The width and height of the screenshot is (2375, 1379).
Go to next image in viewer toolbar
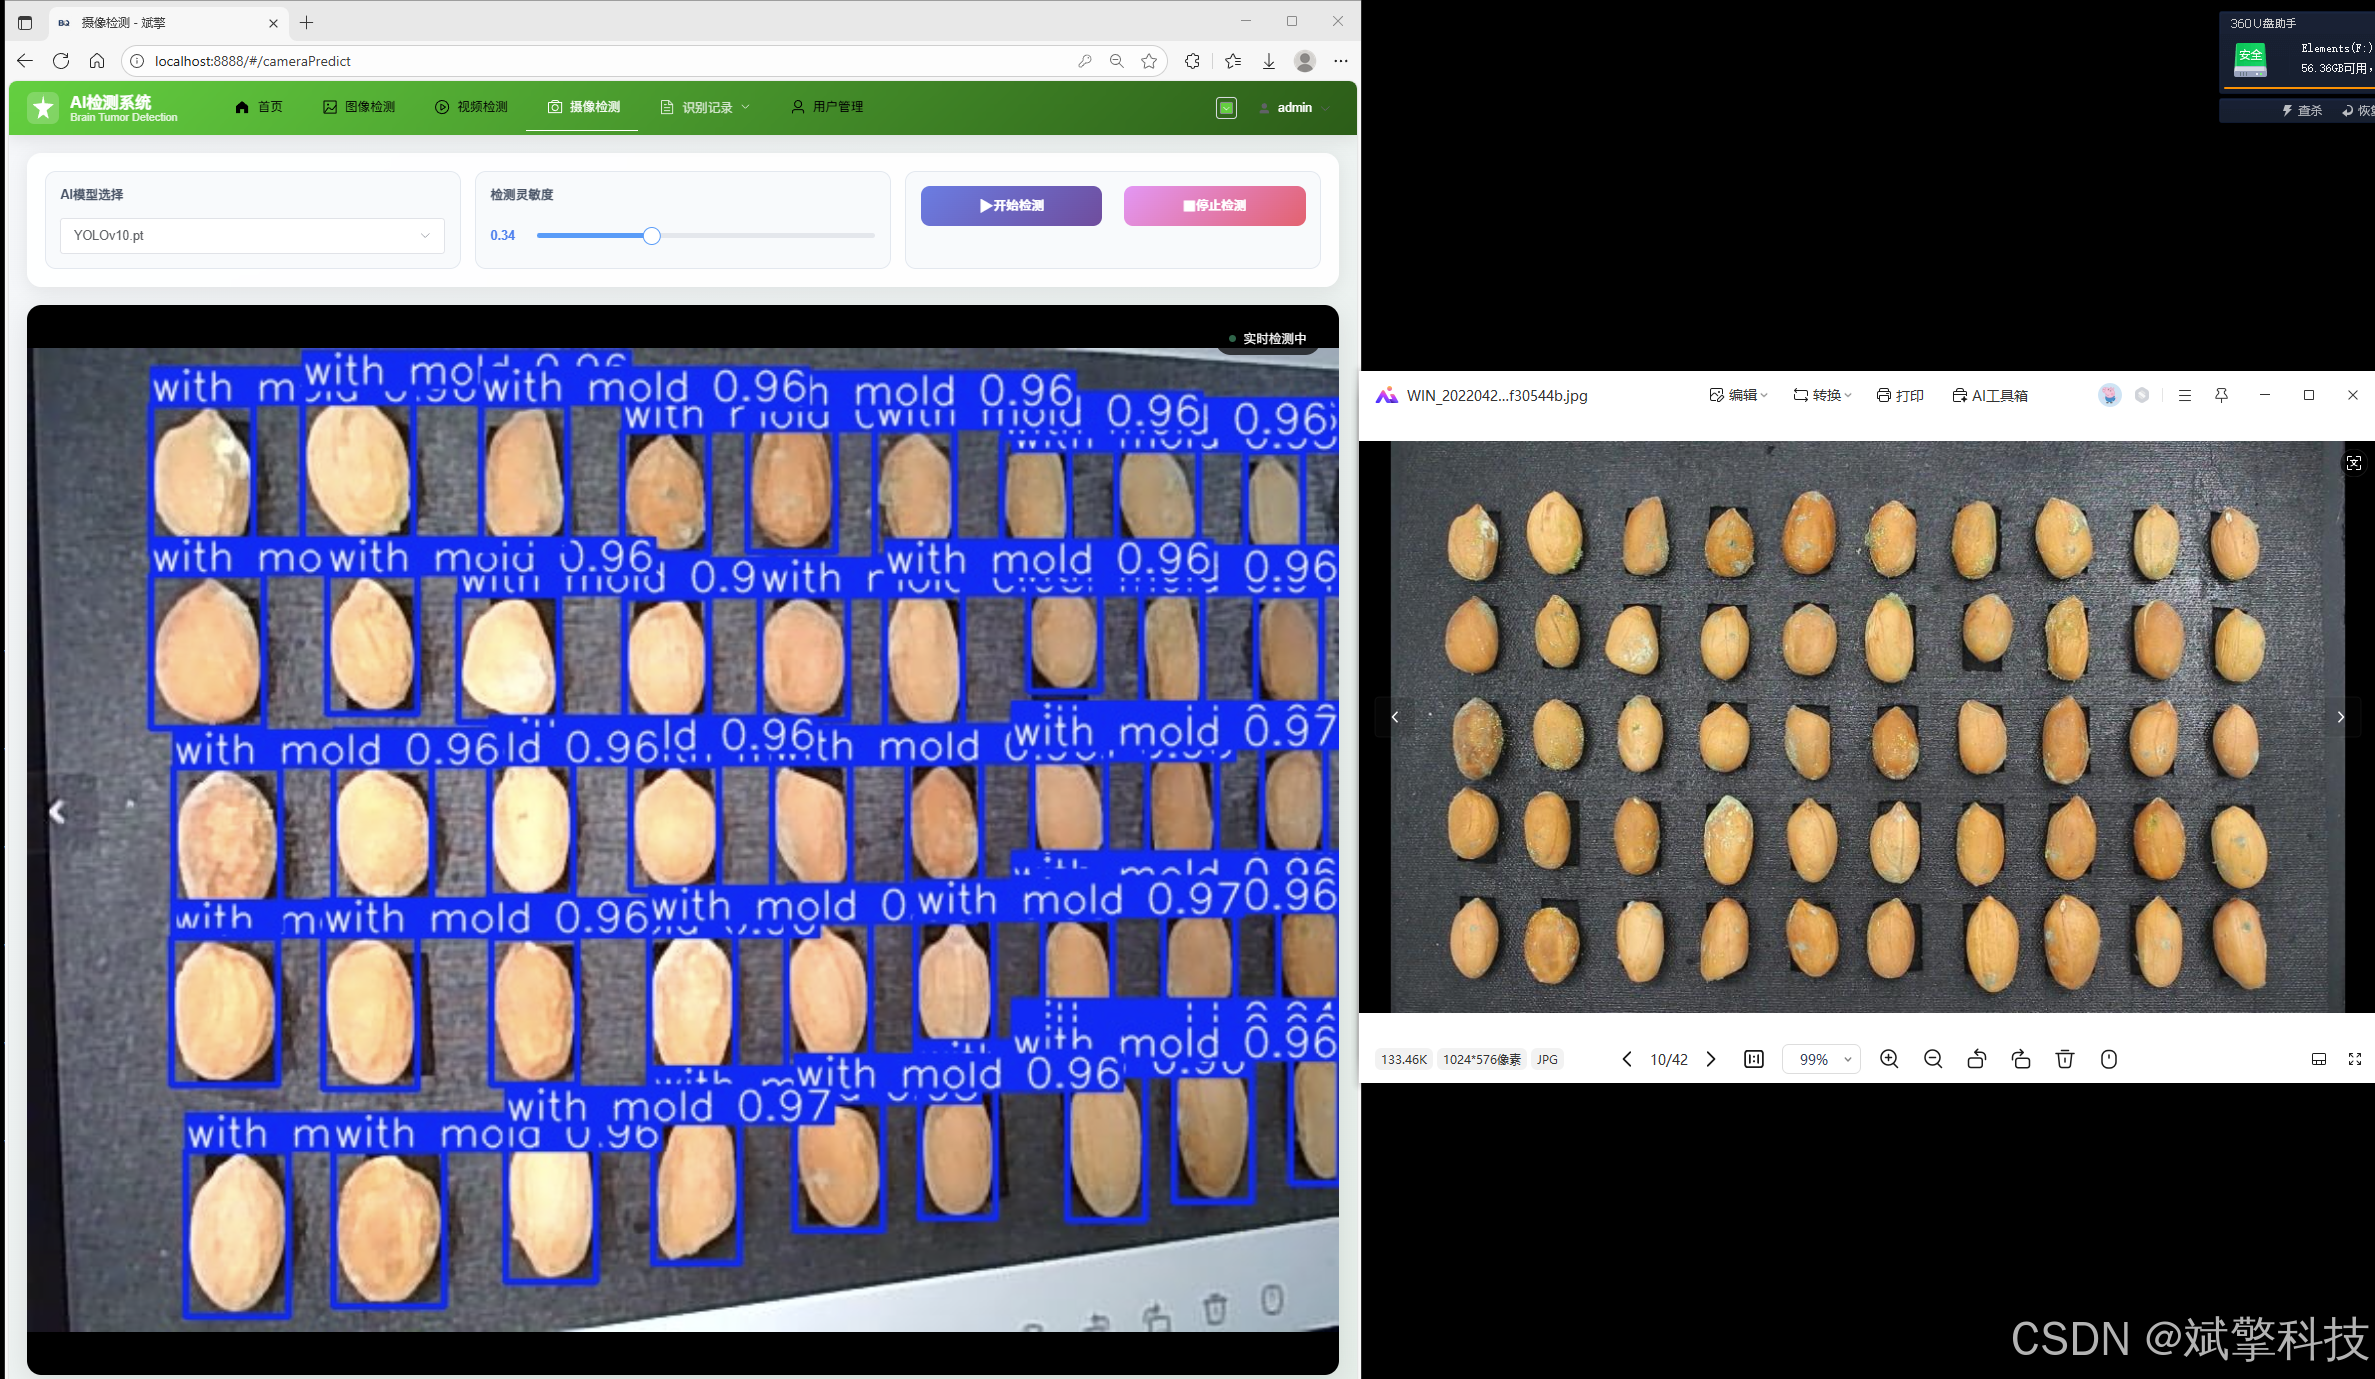click(x=1711, y=1059)
